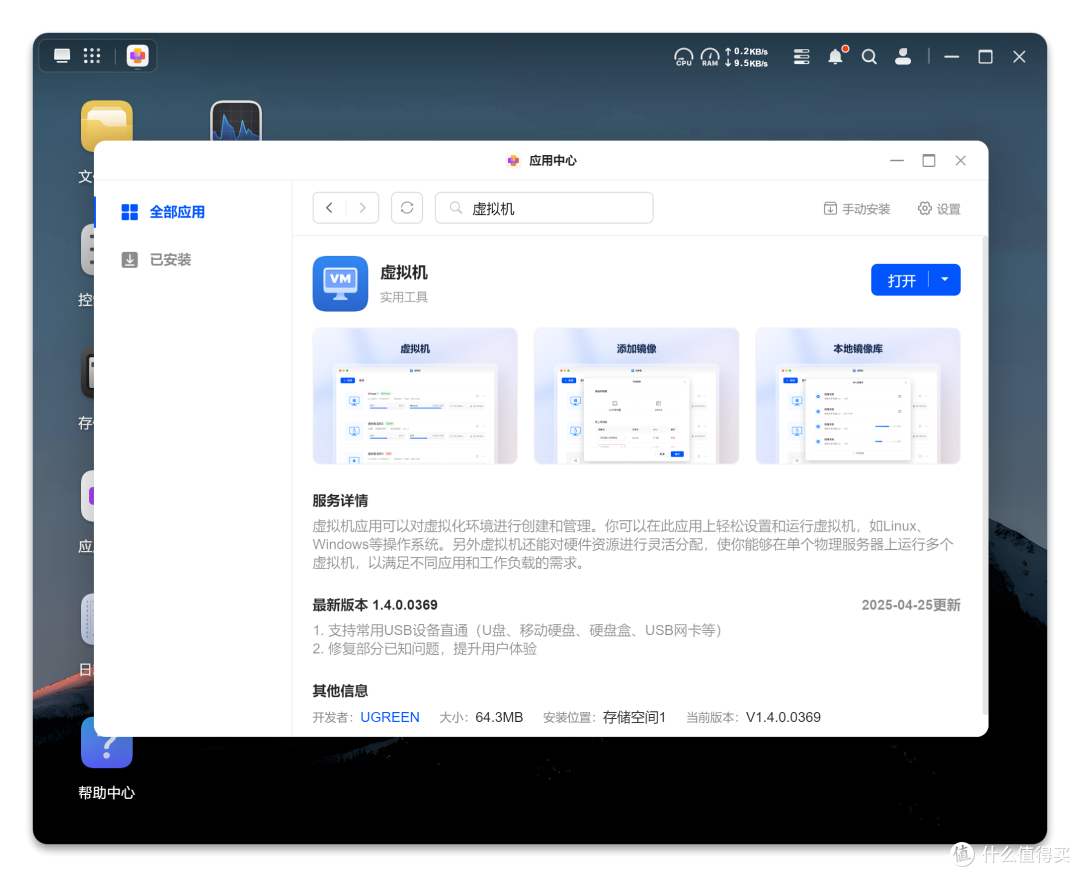Click the system search magnifier icon
Viewport: 1080px width, 877px height.
(x=869, y=56)
